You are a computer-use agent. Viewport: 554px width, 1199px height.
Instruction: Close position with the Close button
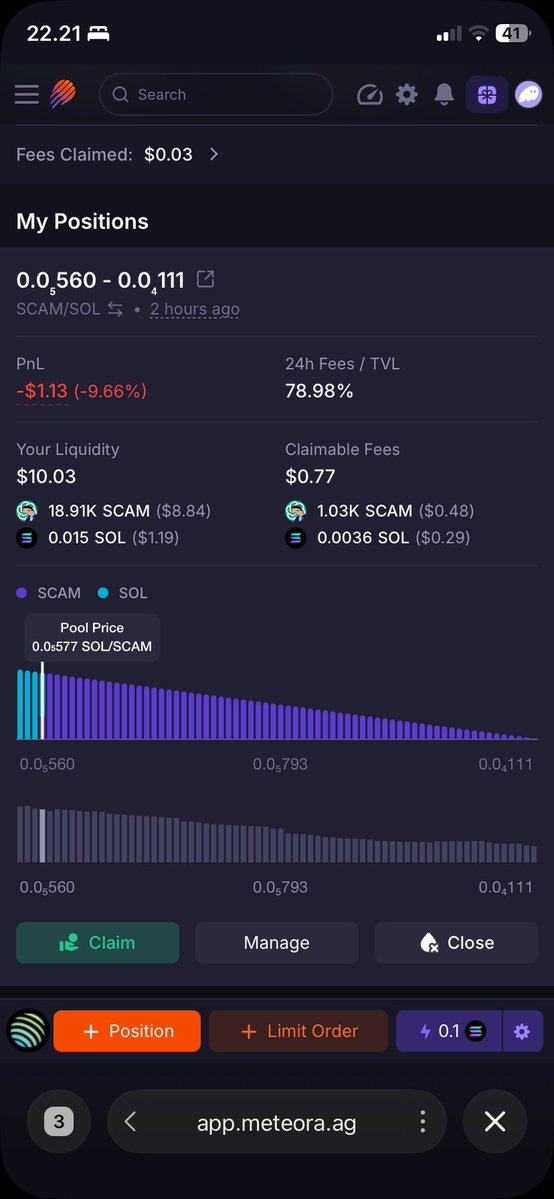pyautogui.click(x=456, y=943)
